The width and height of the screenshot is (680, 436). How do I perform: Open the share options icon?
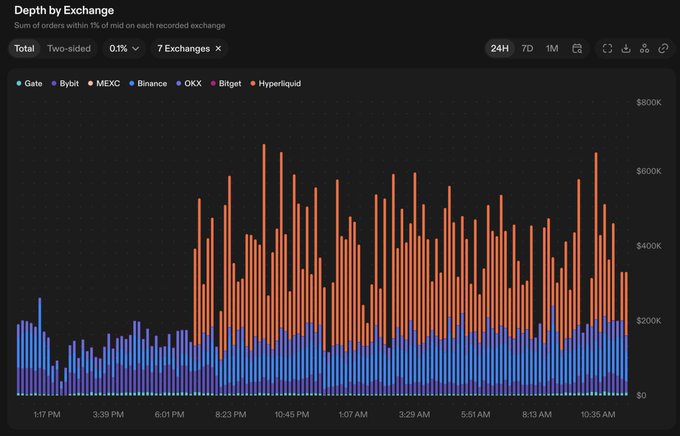(x=644, y=49)
